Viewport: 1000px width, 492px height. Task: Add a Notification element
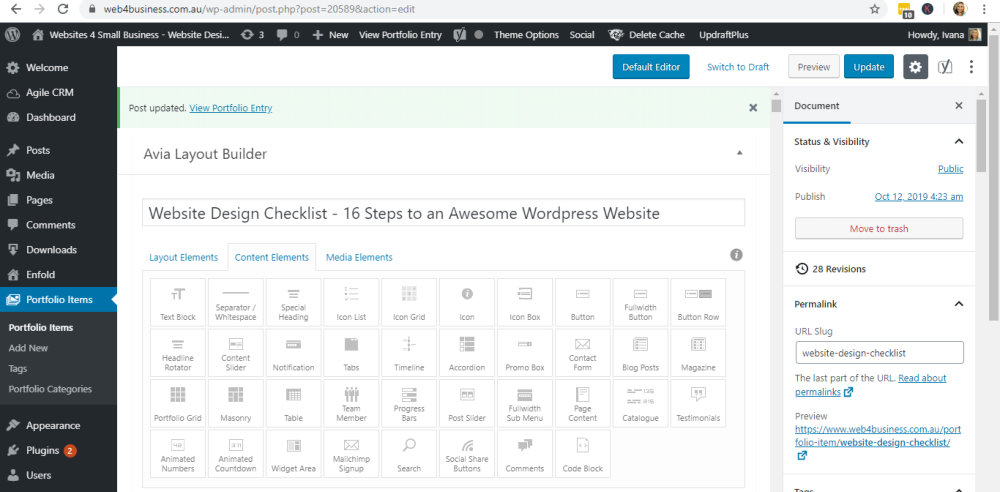coord(293,353)
